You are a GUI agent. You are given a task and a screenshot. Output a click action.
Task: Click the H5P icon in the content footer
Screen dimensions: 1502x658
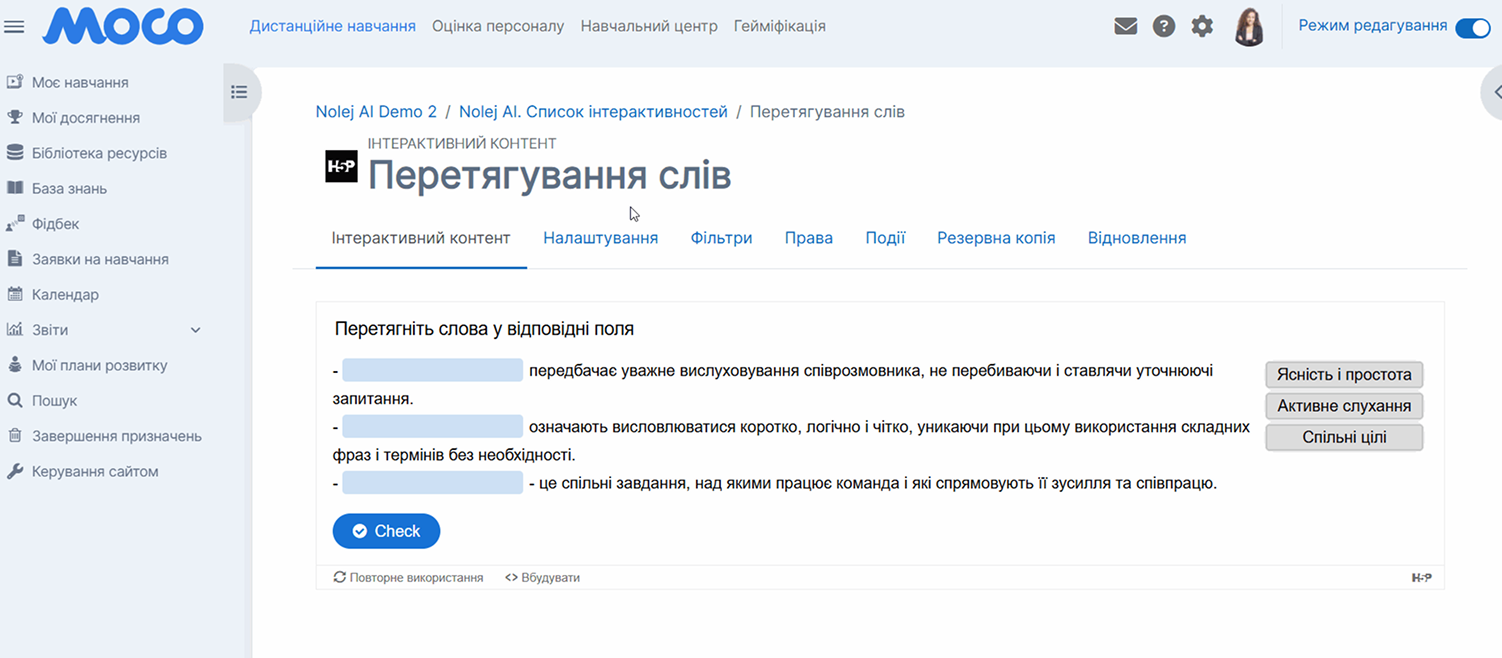pyautogui.click(x=1421, y=578)
